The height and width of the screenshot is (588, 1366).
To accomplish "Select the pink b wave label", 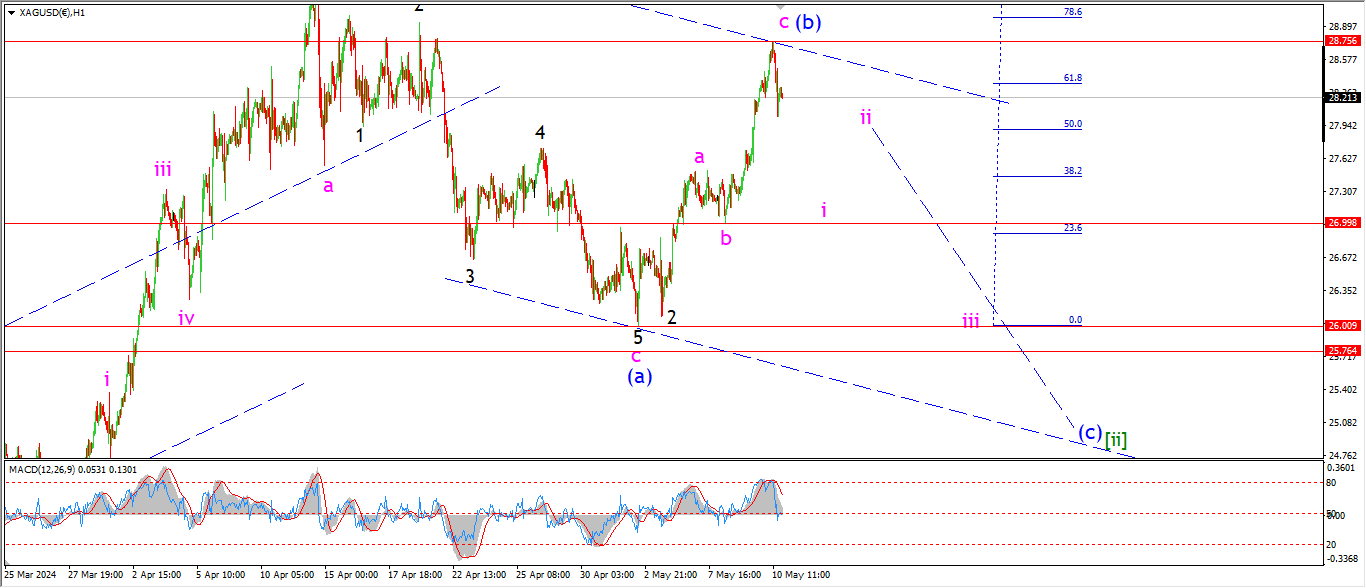I will click(726, 238).
